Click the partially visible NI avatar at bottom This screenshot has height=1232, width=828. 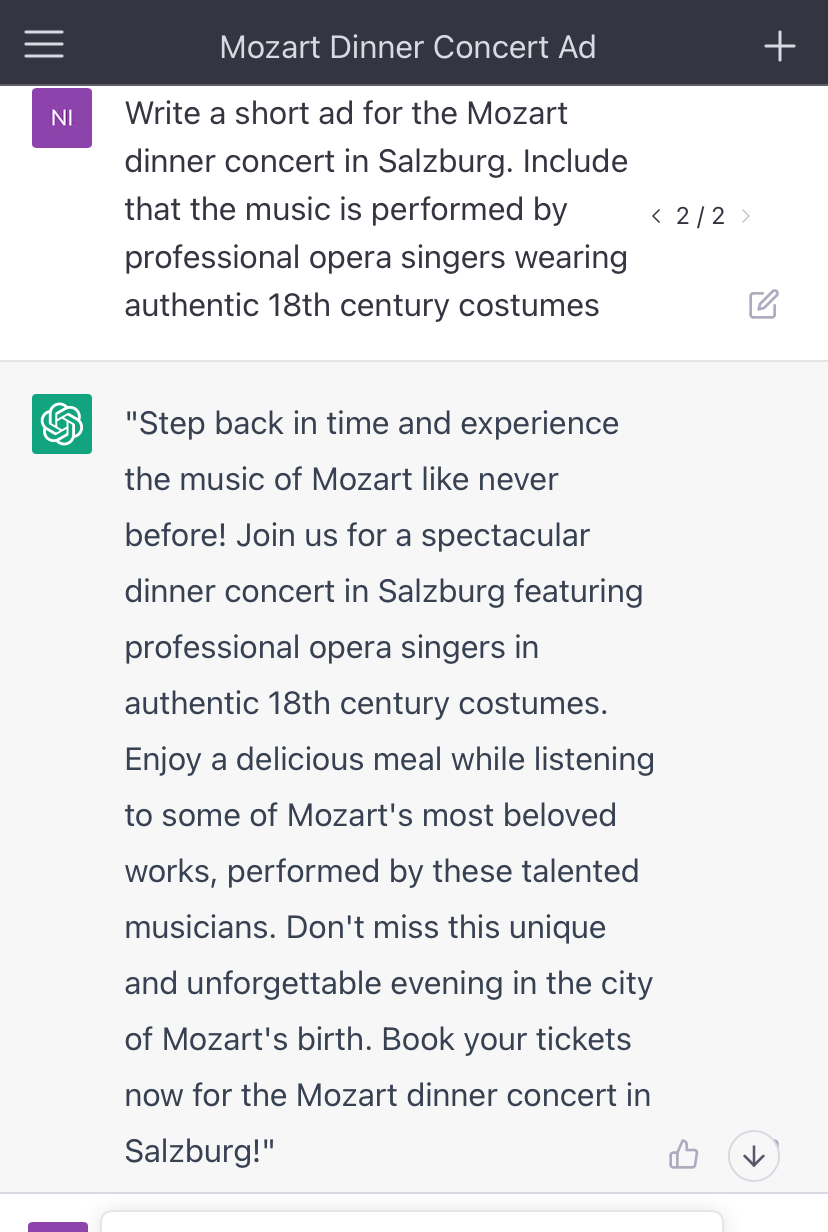[58, 1226]
